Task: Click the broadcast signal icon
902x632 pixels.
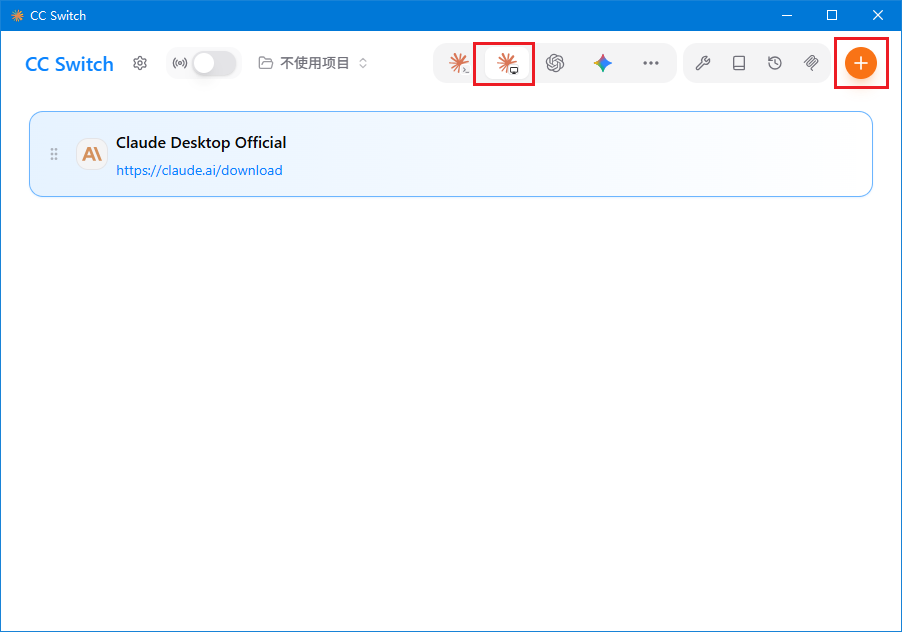Action: 180,63
